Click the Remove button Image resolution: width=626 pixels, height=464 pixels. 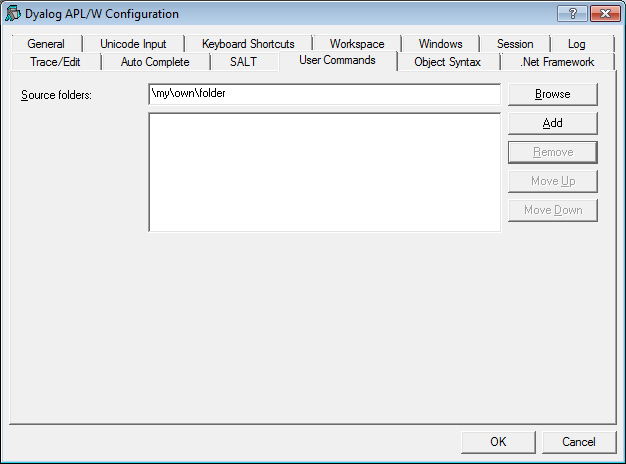coord(553,152)
